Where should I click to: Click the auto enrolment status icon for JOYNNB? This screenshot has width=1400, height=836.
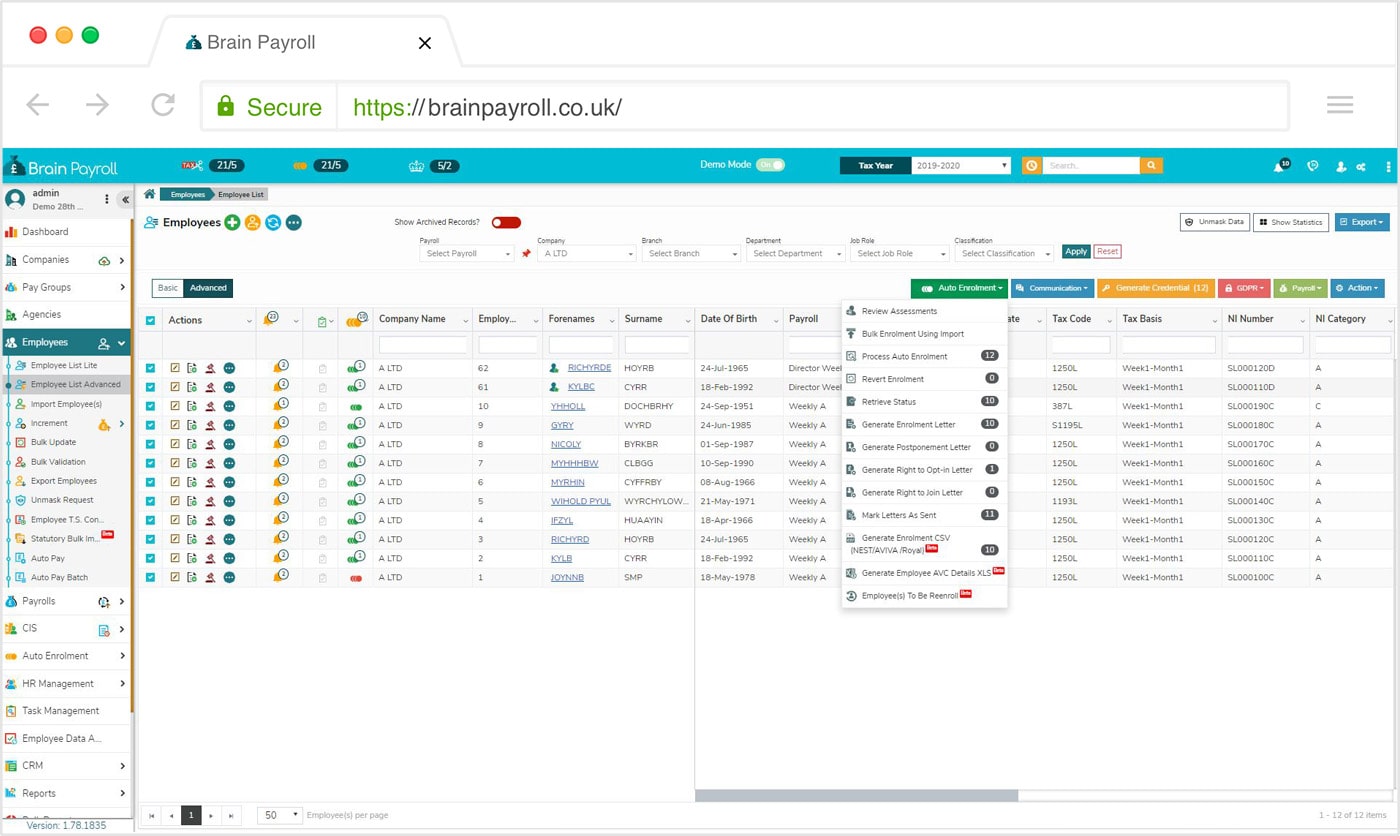coord(355,578)
